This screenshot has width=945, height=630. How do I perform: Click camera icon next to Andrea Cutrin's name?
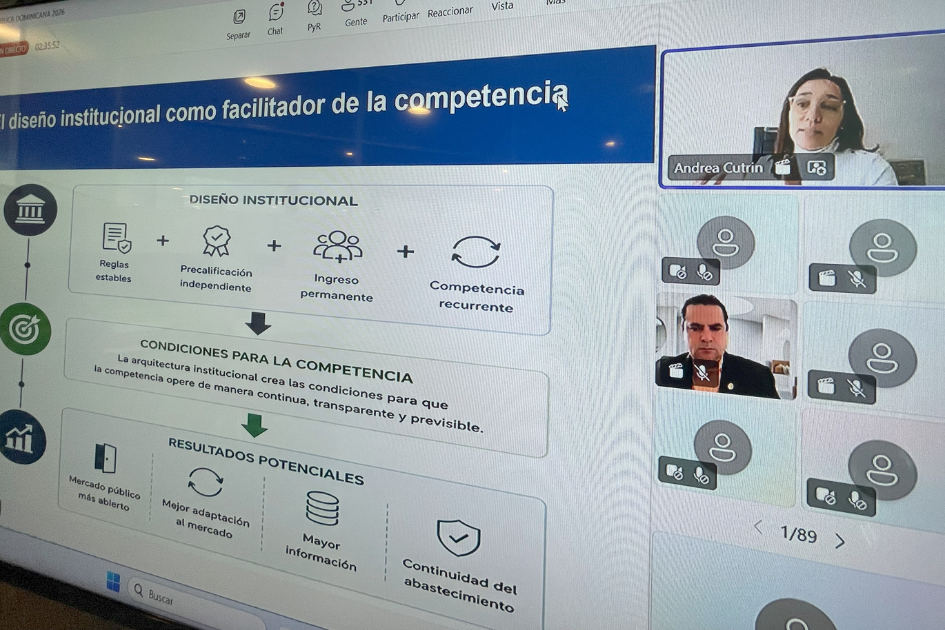click(783, 166)
